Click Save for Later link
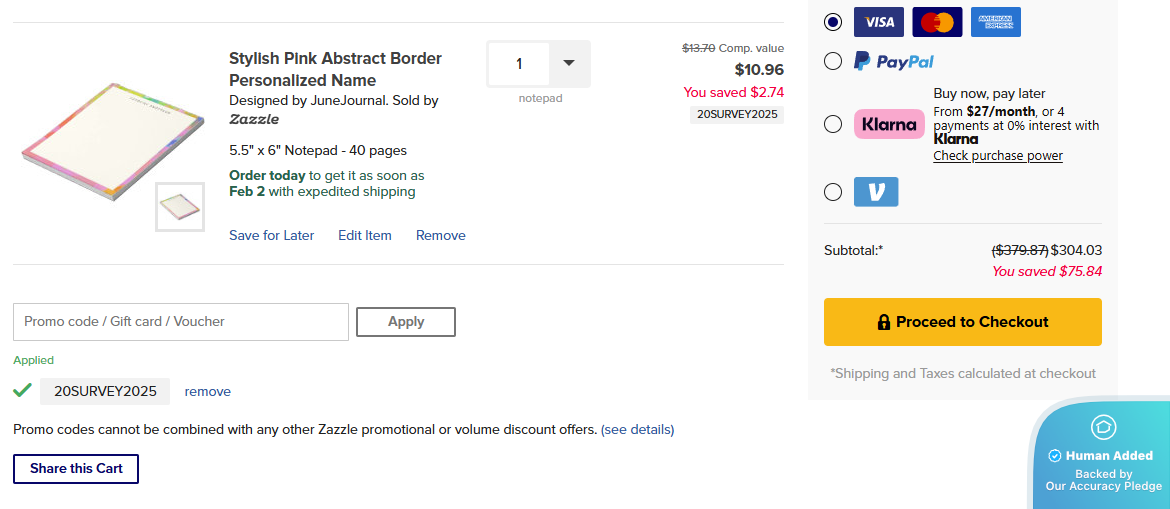Viewport: 1170px width, 509px height. click(271, 236)
